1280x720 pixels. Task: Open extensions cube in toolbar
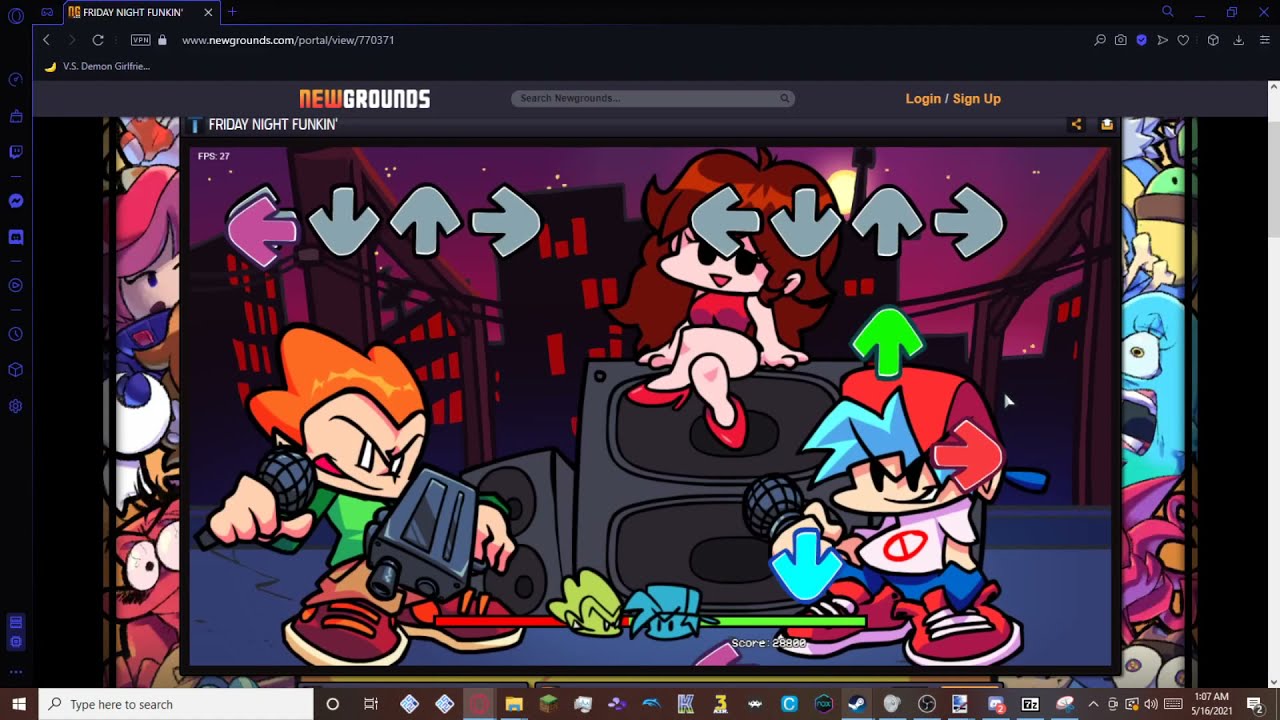pos(1213,40)
